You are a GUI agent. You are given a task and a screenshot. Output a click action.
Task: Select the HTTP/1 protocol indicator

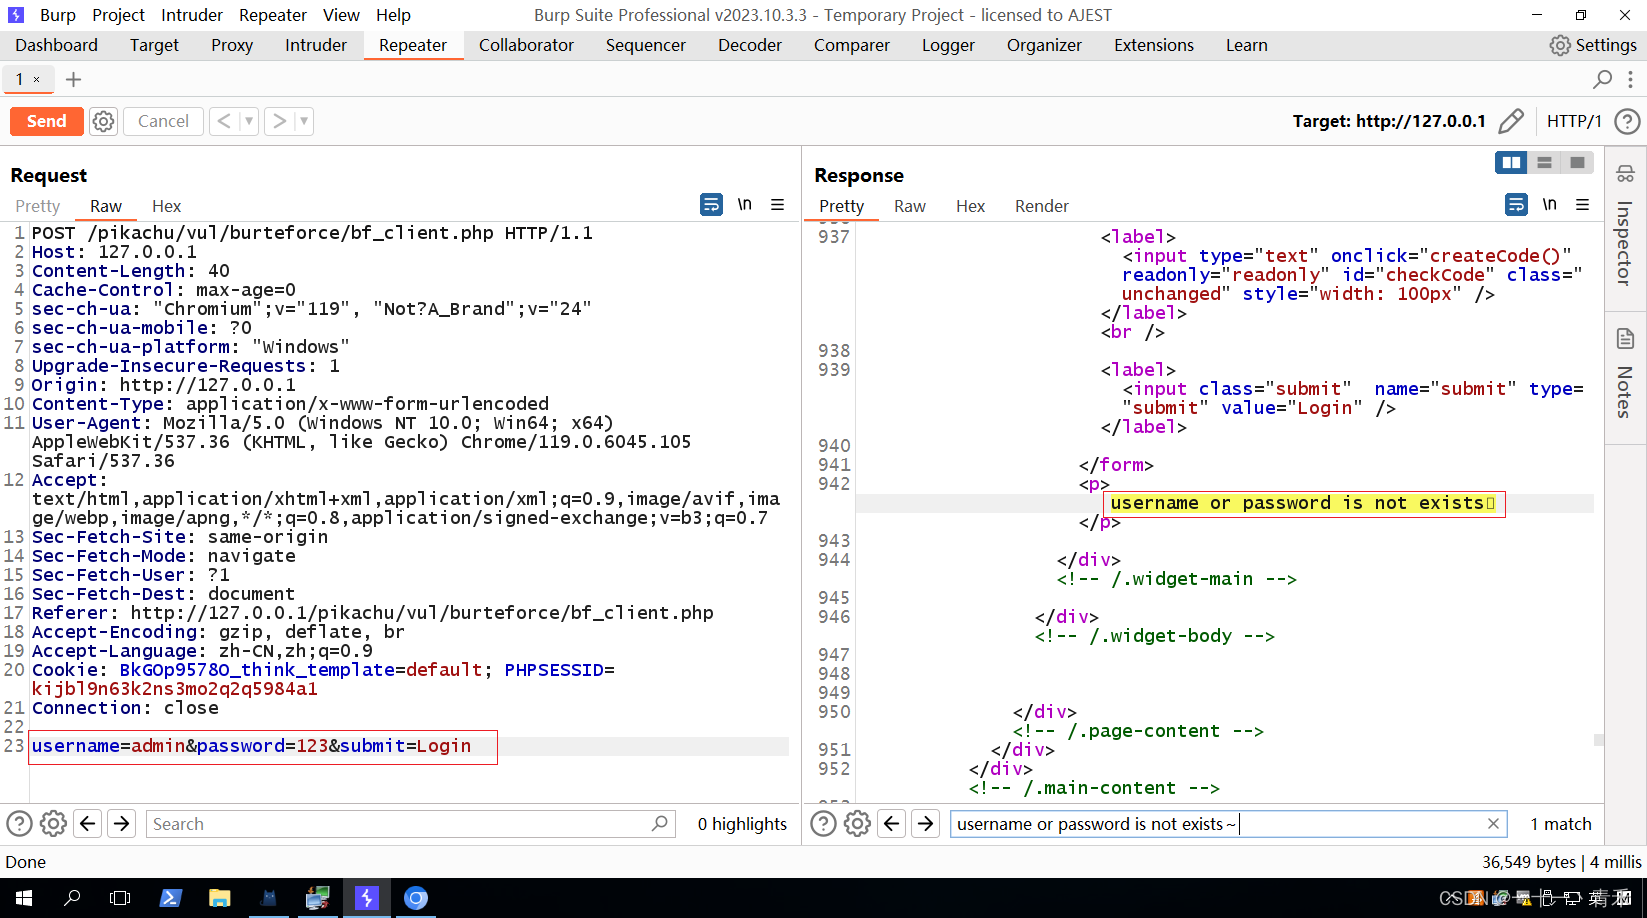pos(1574,121)
